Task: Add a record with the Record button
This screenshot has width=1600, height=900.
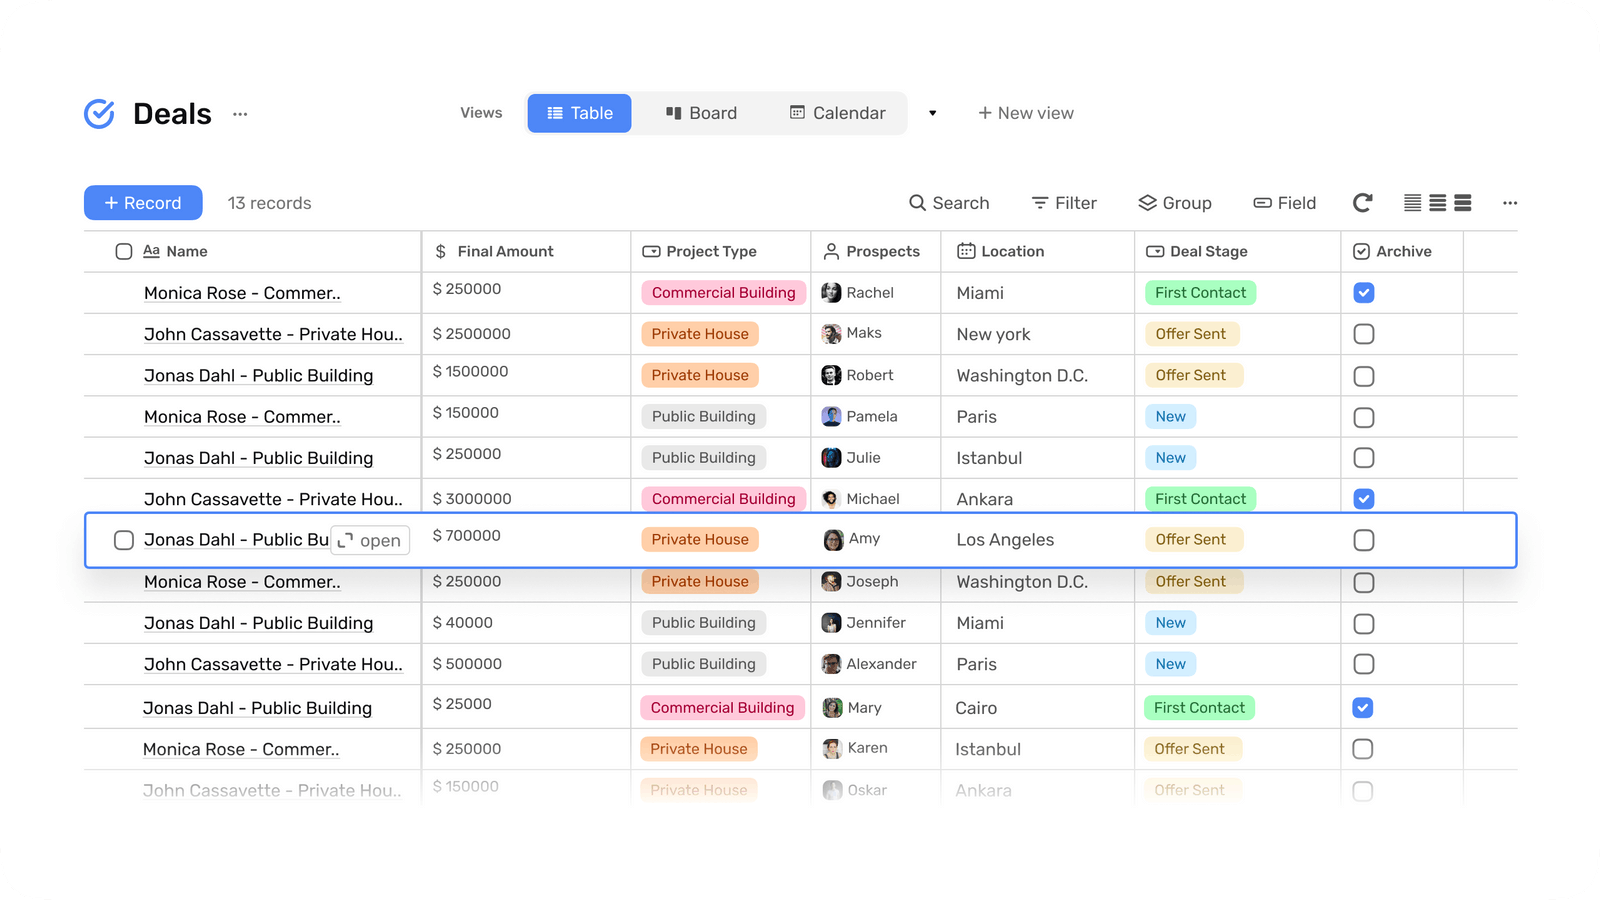Action: click(x=143, y=202)
